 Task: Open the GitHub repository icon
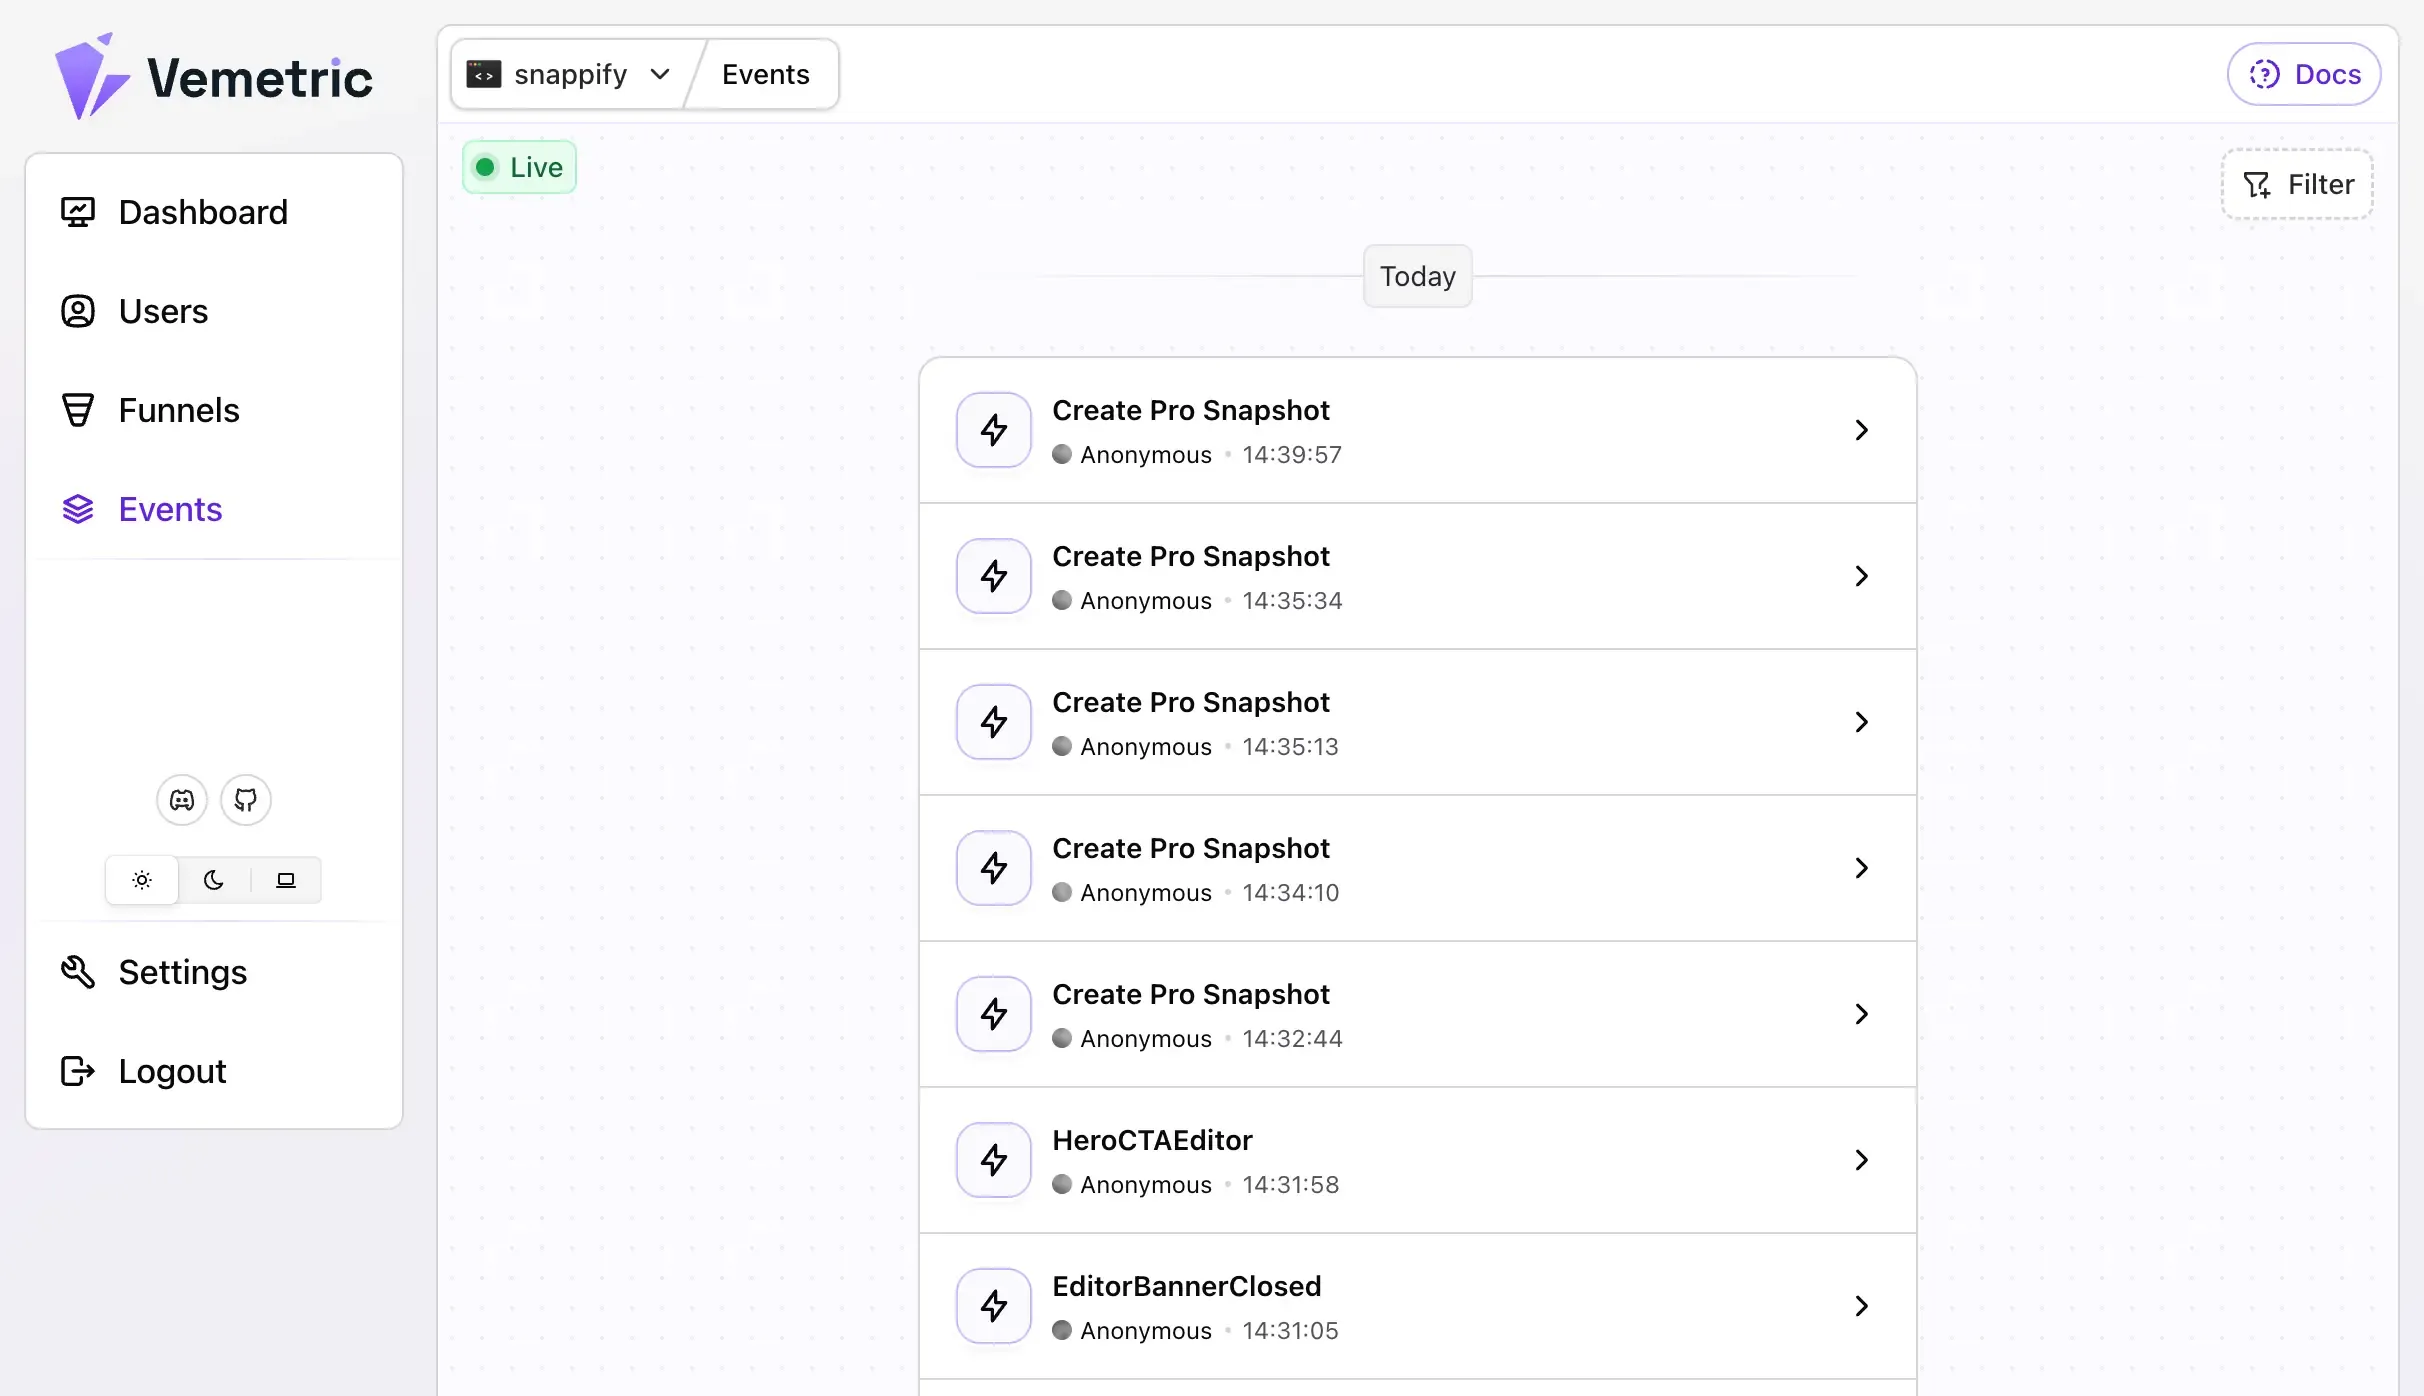(x=245, y=799)
